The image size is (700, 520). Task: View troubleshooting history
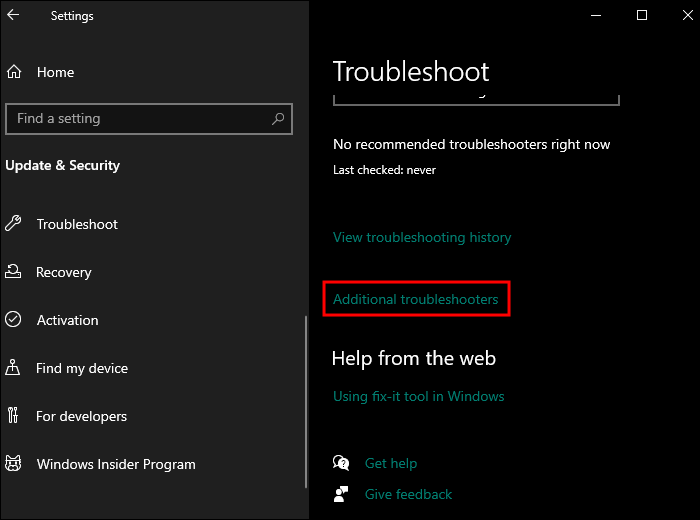pos(422,237)
